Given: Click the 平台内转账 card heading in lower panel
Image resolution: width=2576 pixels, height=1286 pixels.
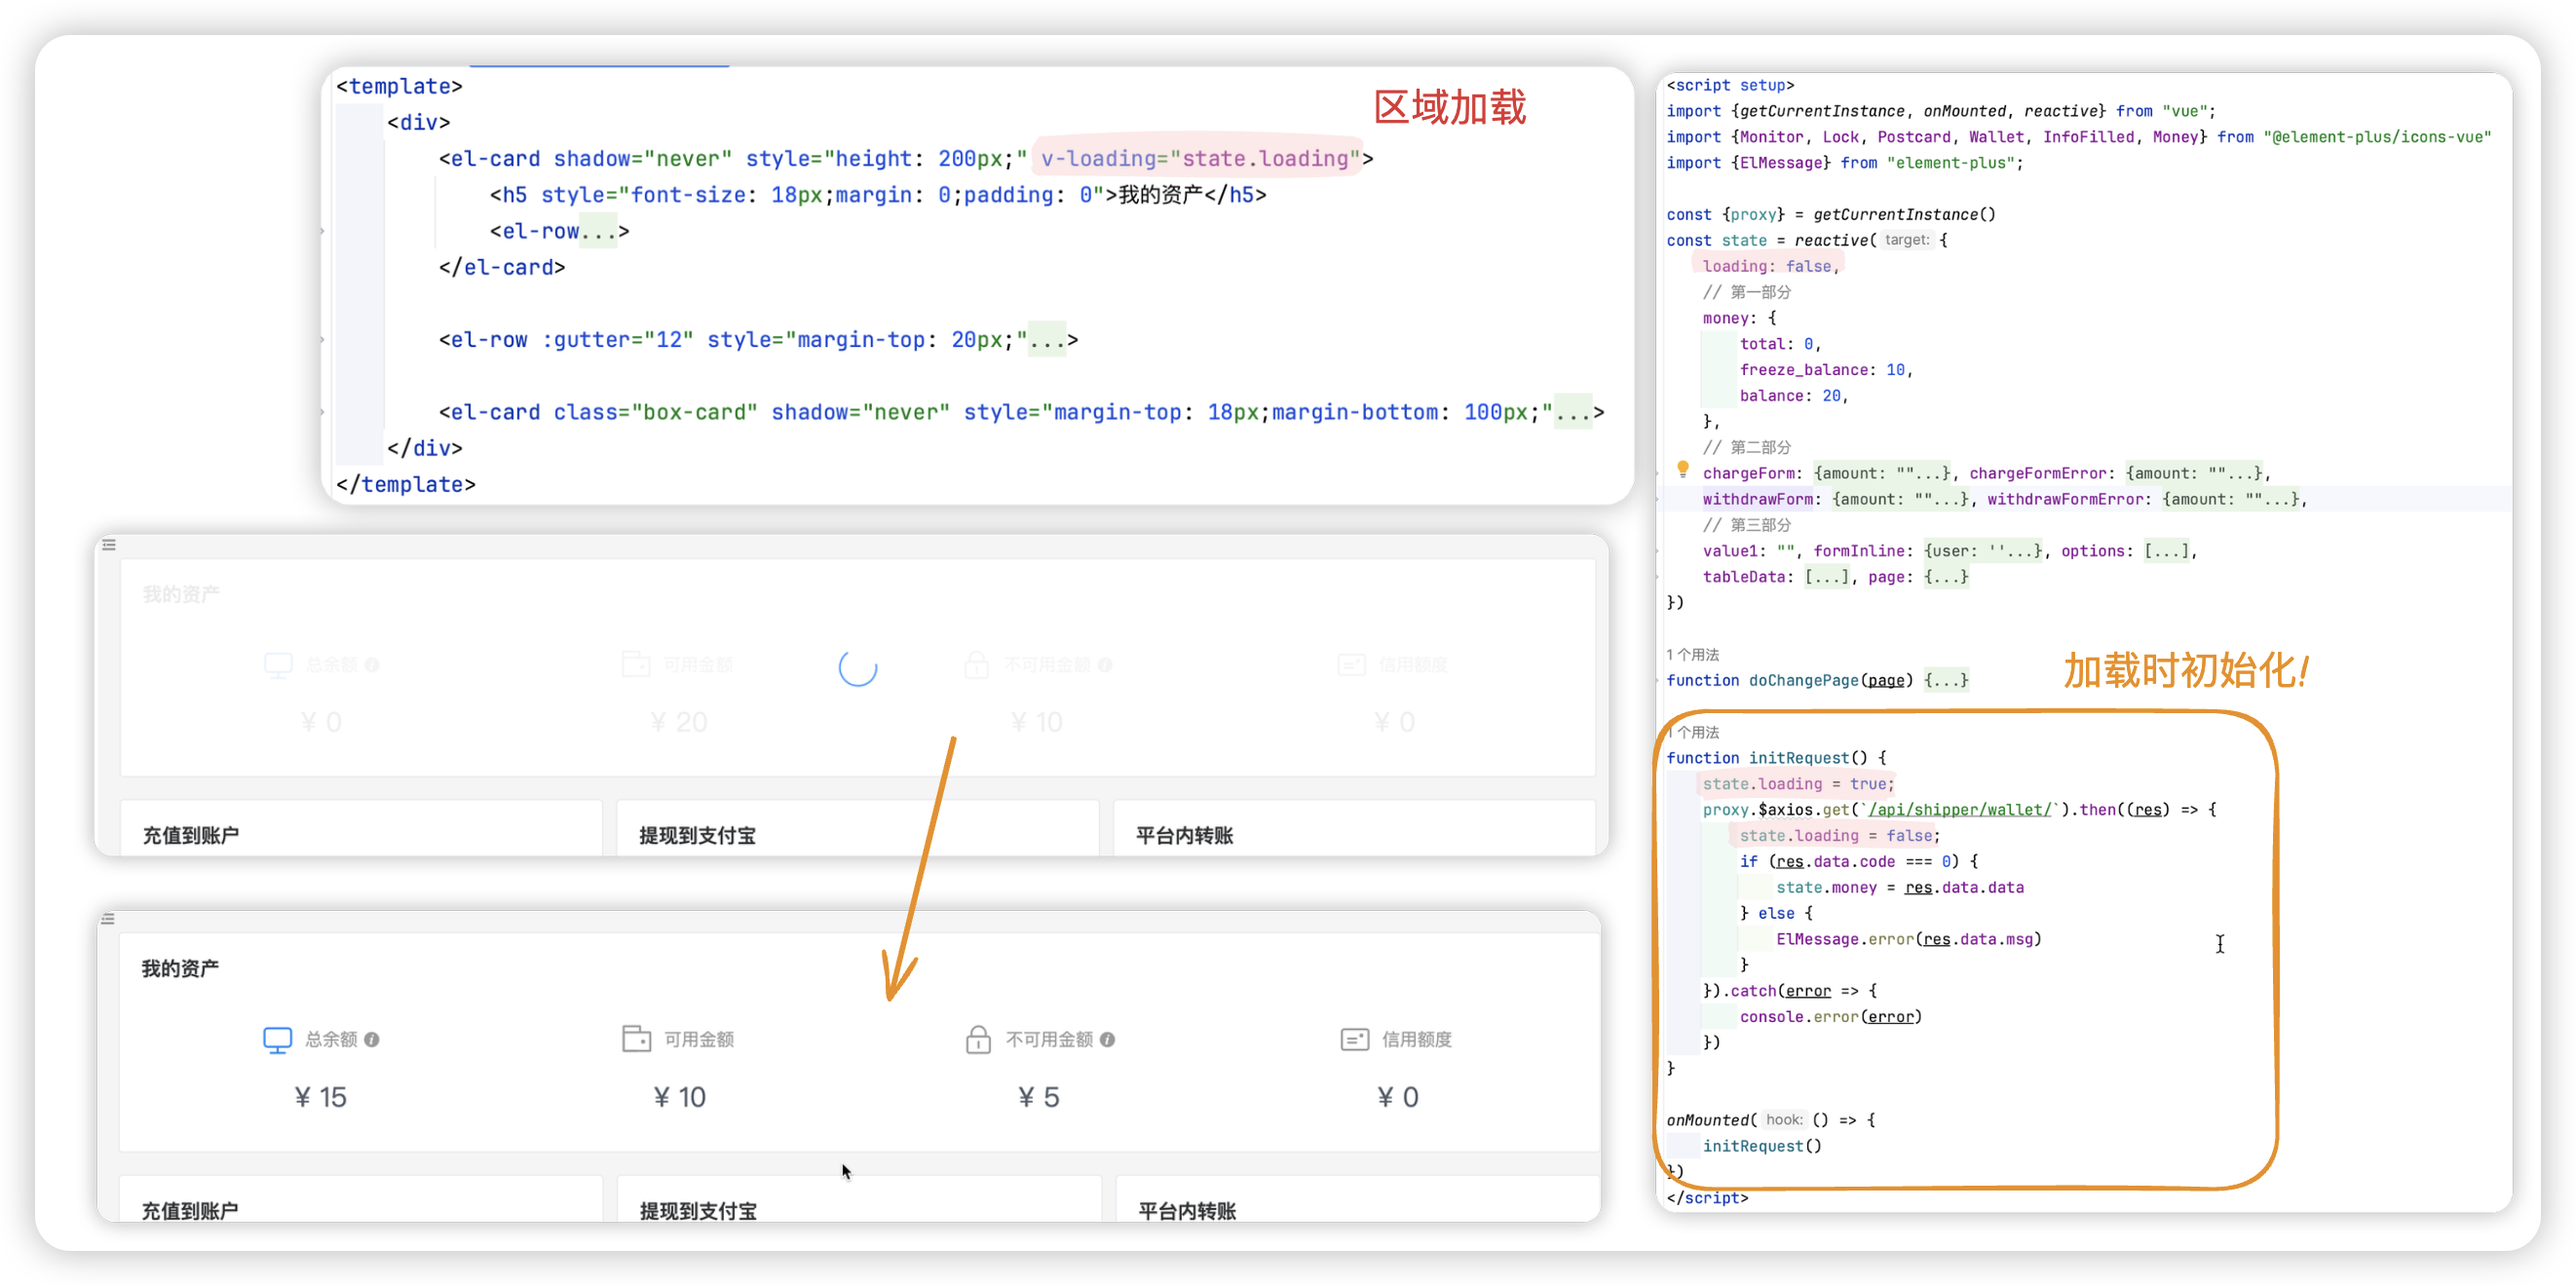Looking at the screenshot, I should [1187, 1211].
